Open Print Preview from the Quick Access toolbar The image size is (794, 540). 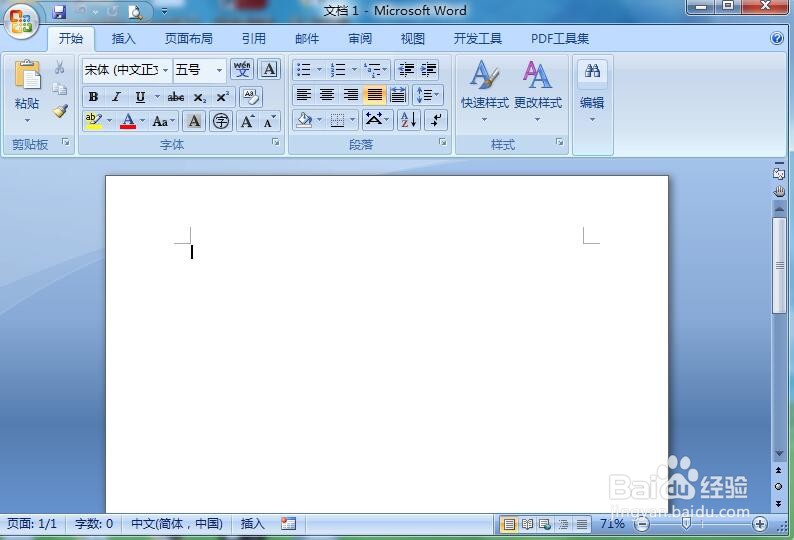tap(135, 12)
